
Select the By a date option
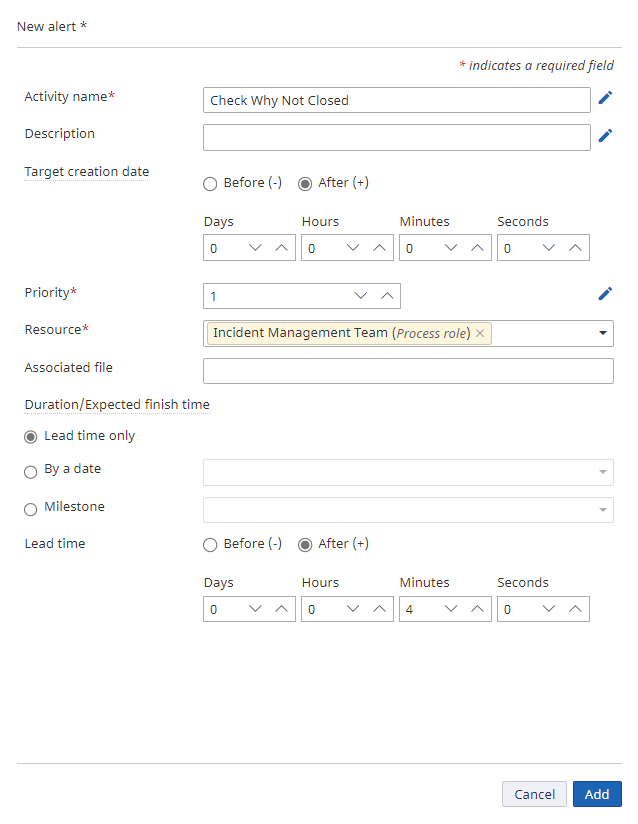coord(30,470)
